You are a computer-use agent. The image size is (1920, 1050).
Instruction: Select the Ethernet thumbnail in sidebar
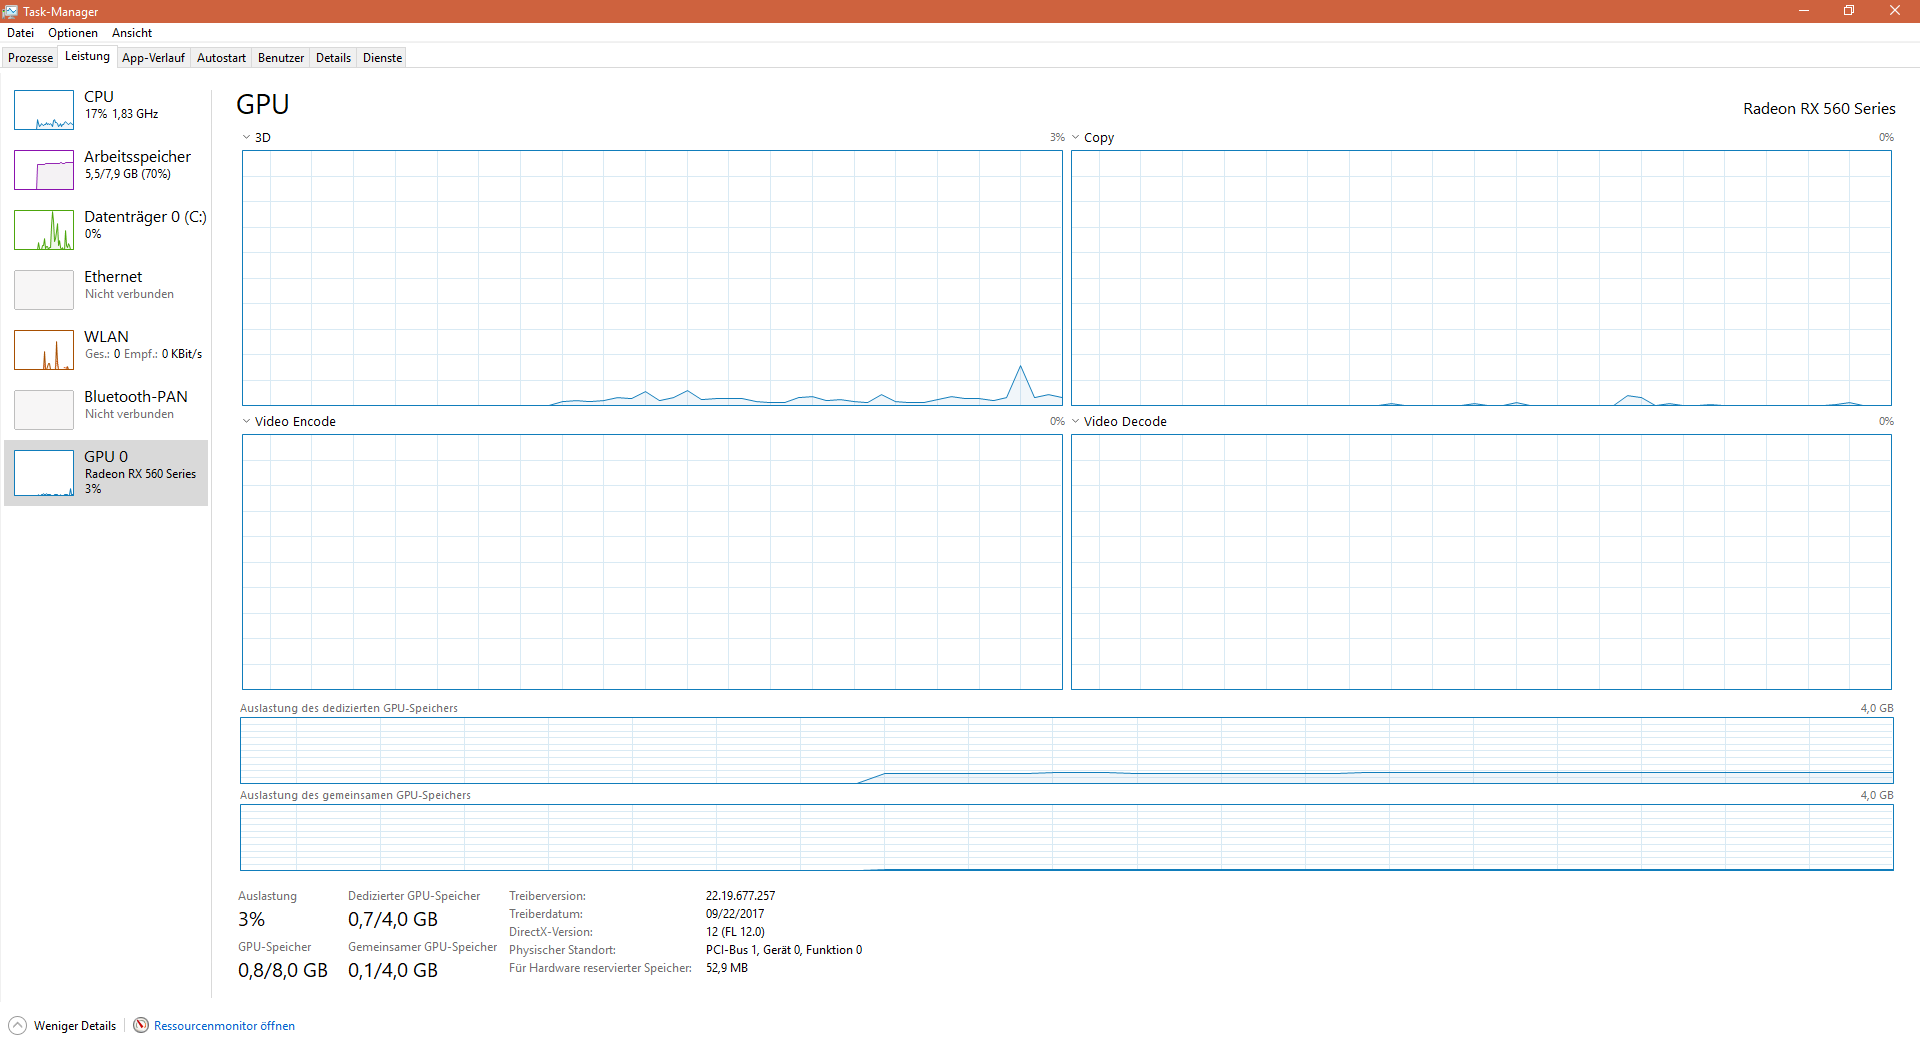[x=44, y=290]
